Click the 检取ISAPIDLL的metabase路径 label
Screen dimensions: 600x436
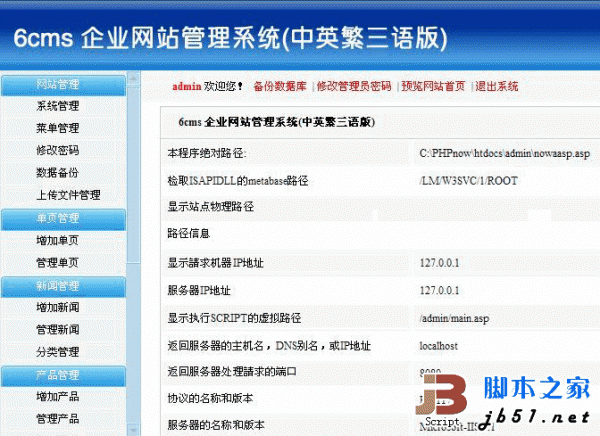pyautogui.click(x=238, y=181)
